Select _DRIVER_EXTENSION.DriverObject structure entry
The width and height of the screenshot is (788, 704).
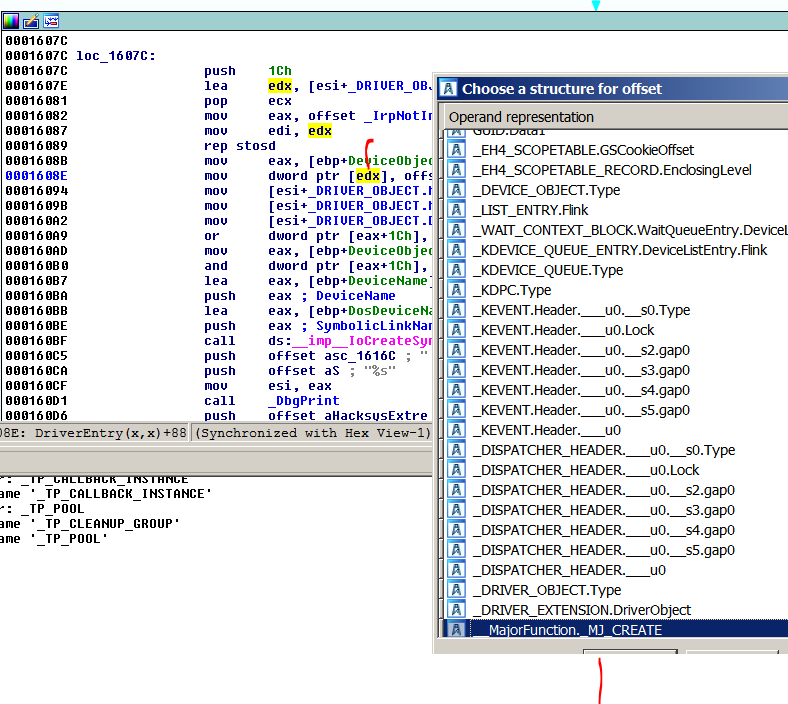581,610
